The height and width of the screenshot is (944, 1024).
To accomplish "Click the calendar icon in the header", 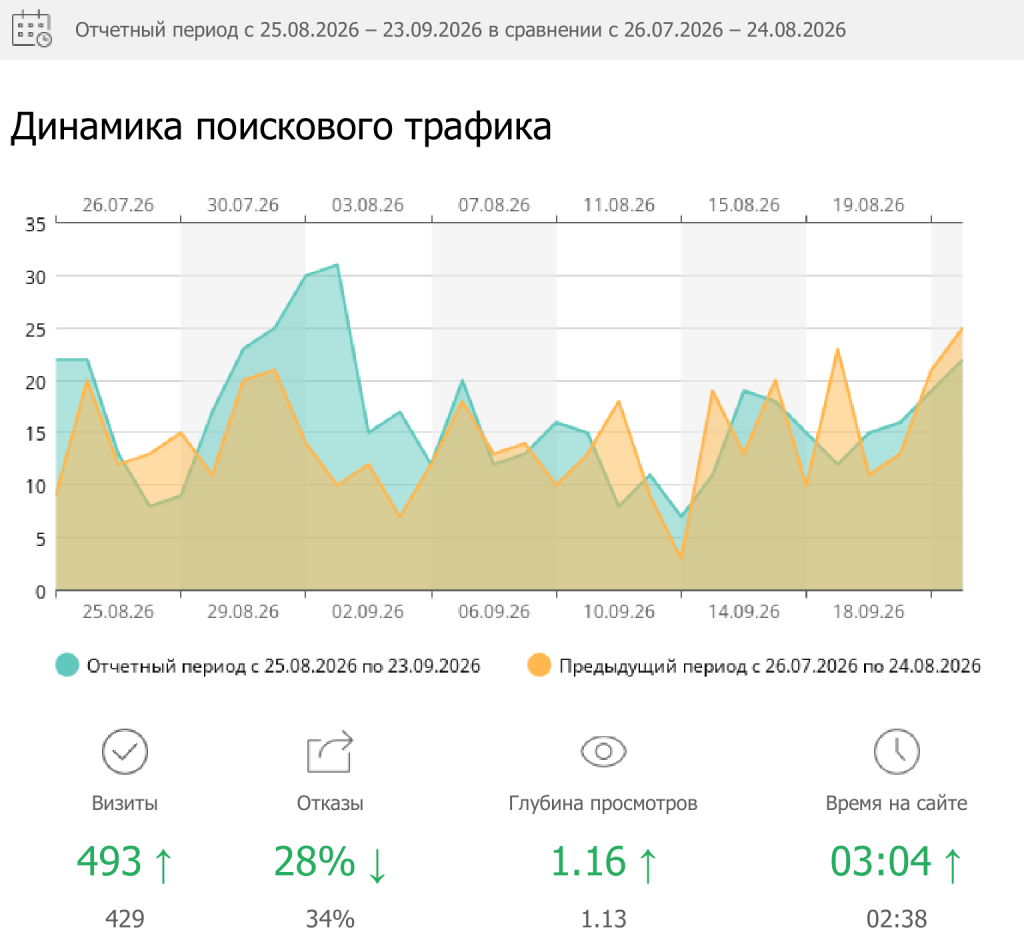I will click(x=32, y=29).
